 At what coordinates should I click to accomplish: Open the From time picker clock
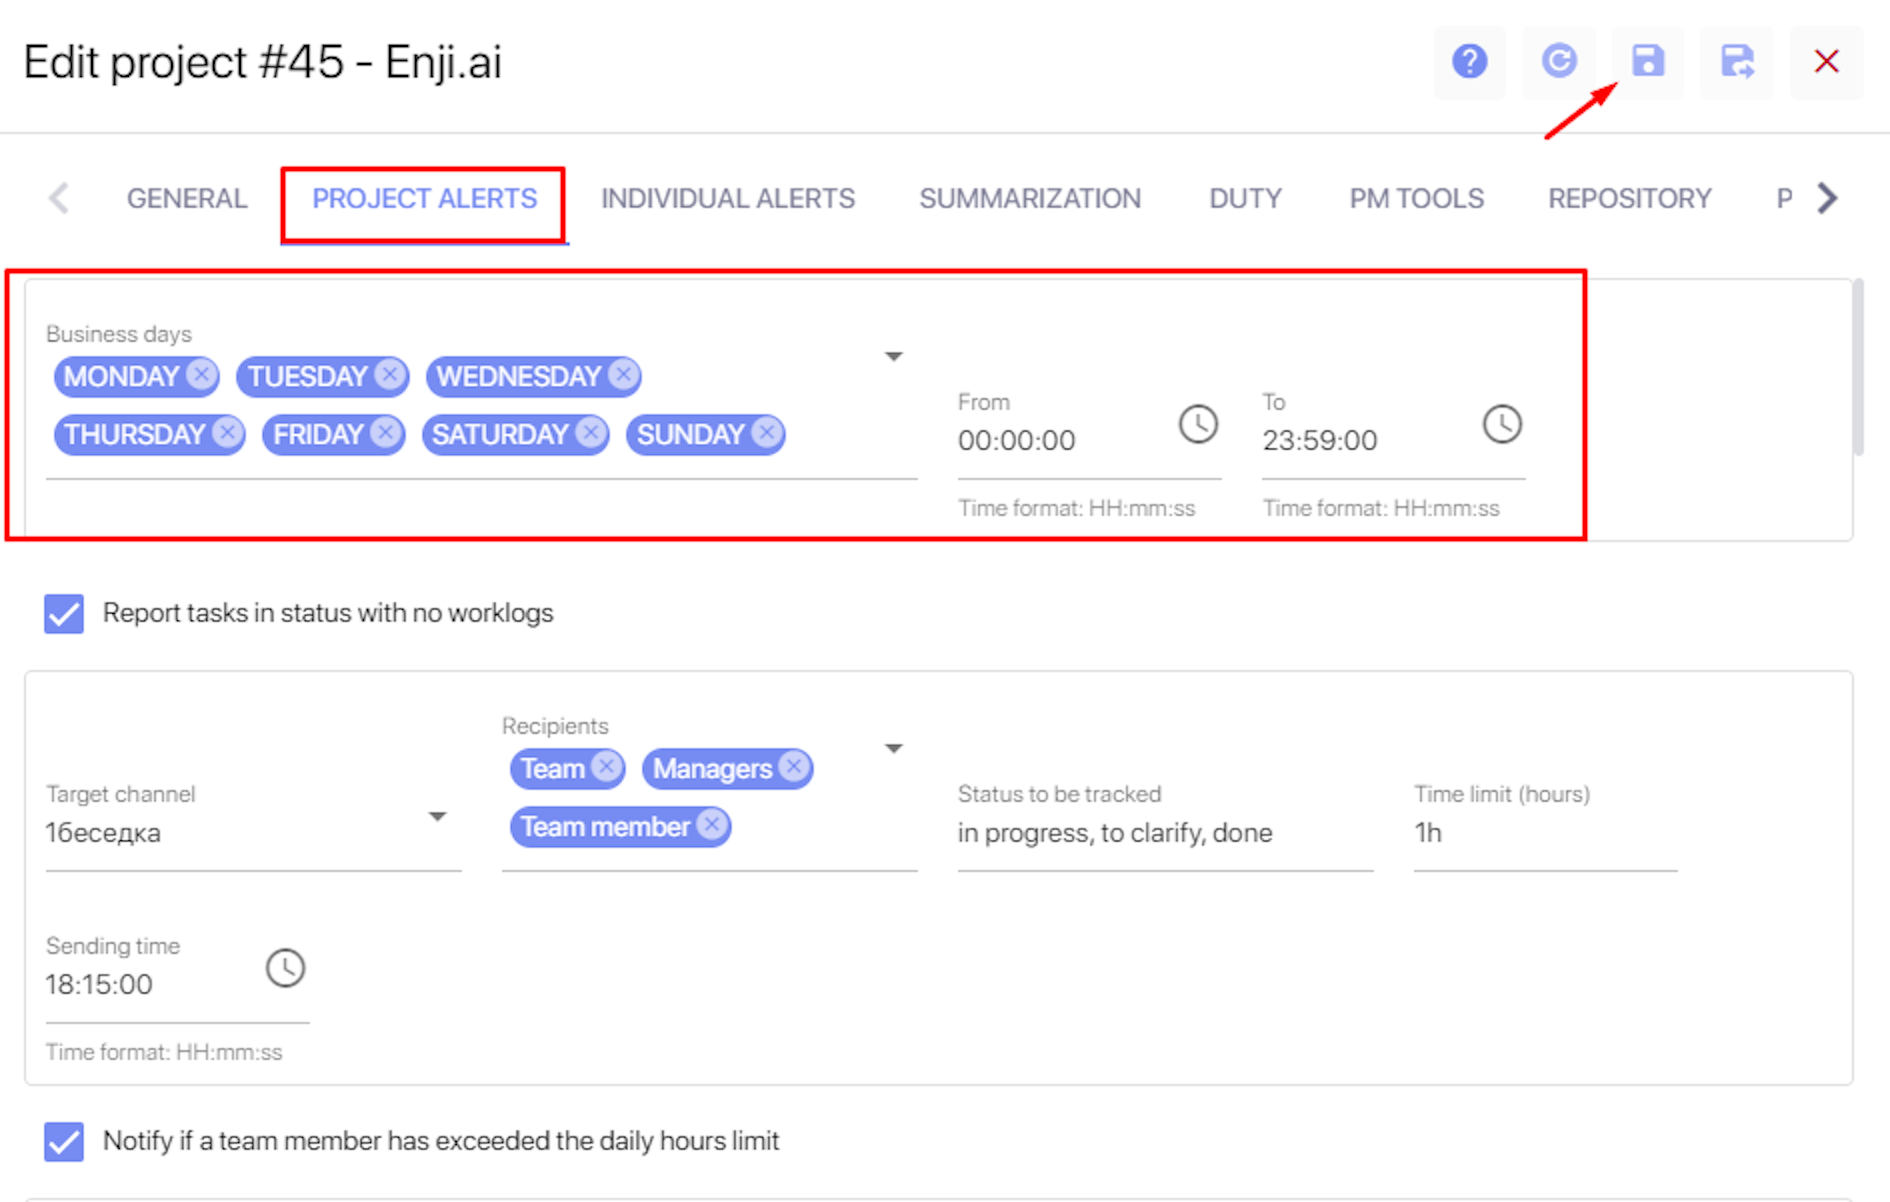click(1197, 424)
